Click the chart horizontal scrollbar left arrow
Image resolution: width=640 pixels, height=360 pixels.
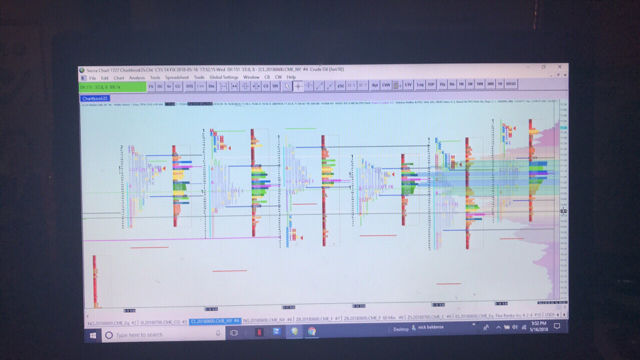(x=87, y=316)
